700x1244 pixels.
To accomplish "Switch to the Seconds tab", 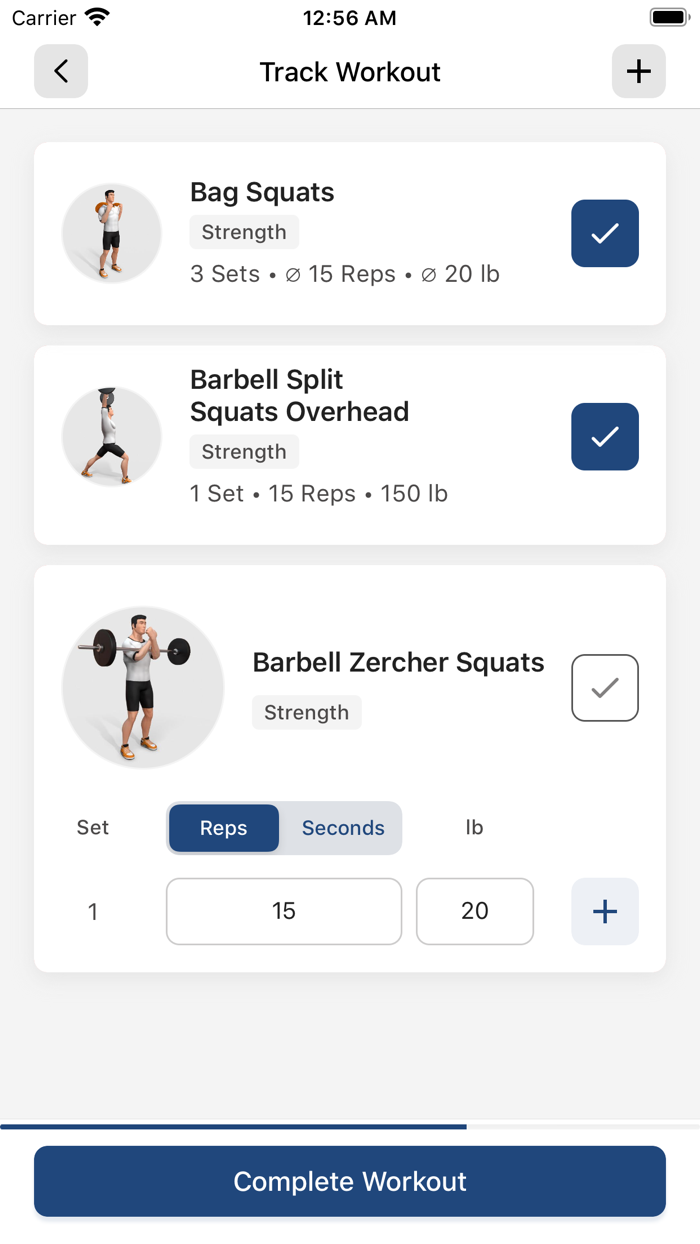I will pyautogui.click(x=343, y=828).
